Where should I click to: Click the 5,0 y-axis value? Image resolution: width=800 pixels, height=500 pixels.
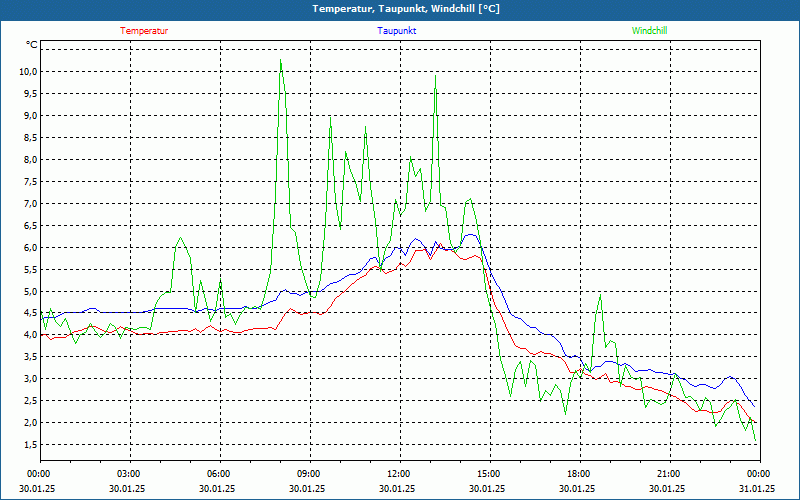coord(30,291)
